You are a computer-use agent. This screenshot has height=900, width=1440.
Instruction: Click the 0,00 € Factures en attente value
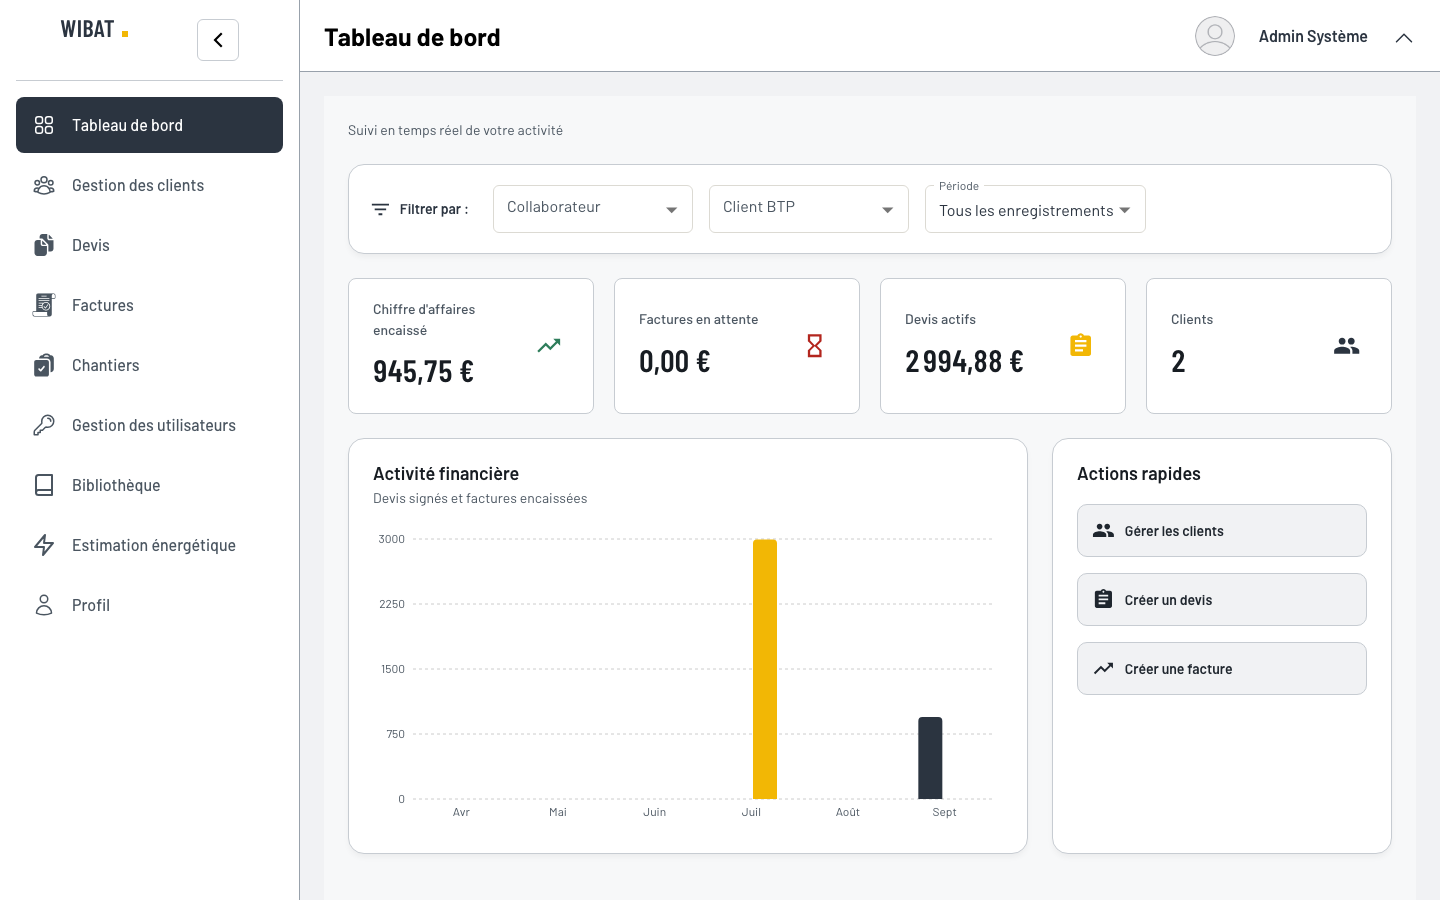click(x=675, y=361)
